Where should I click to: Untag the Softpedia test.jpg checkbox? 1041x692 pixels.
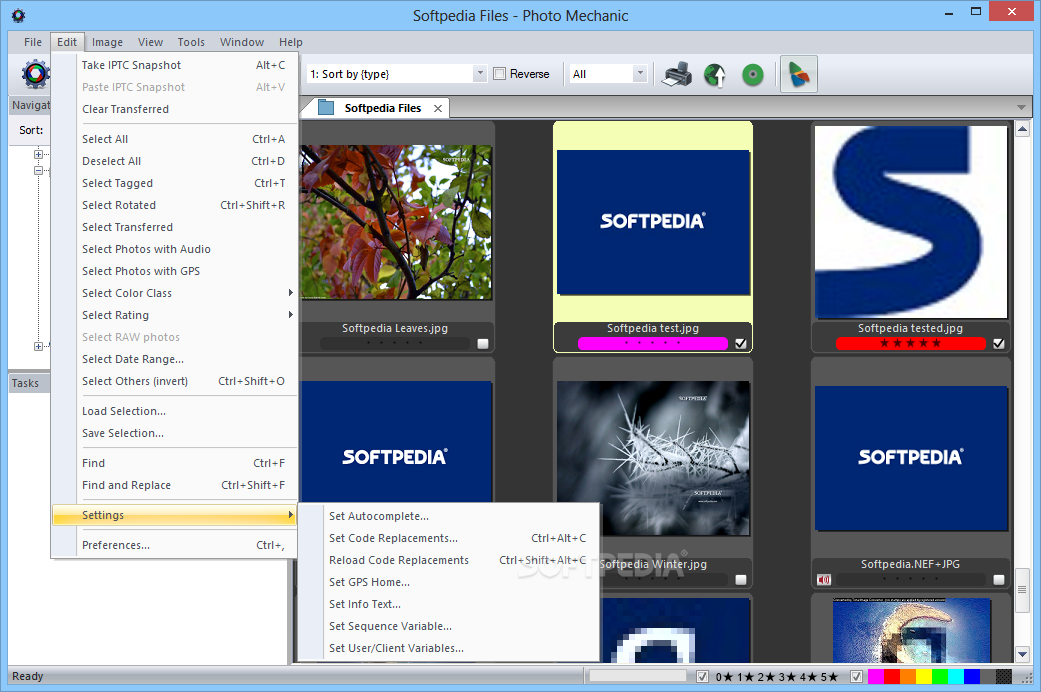click(x=741, y=343)
